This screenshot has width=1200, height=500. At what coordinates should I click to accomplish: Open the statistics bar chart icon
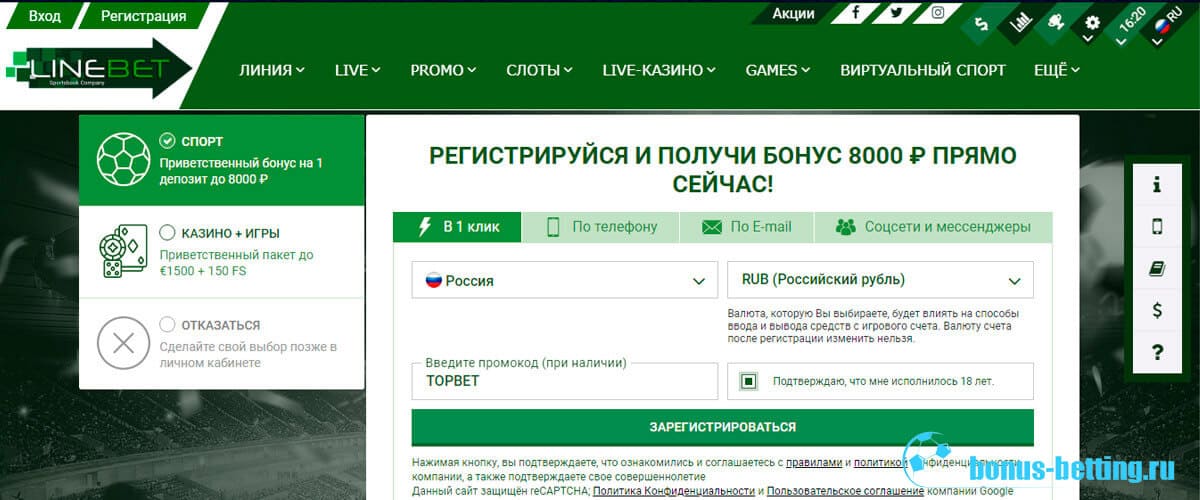1020,24
